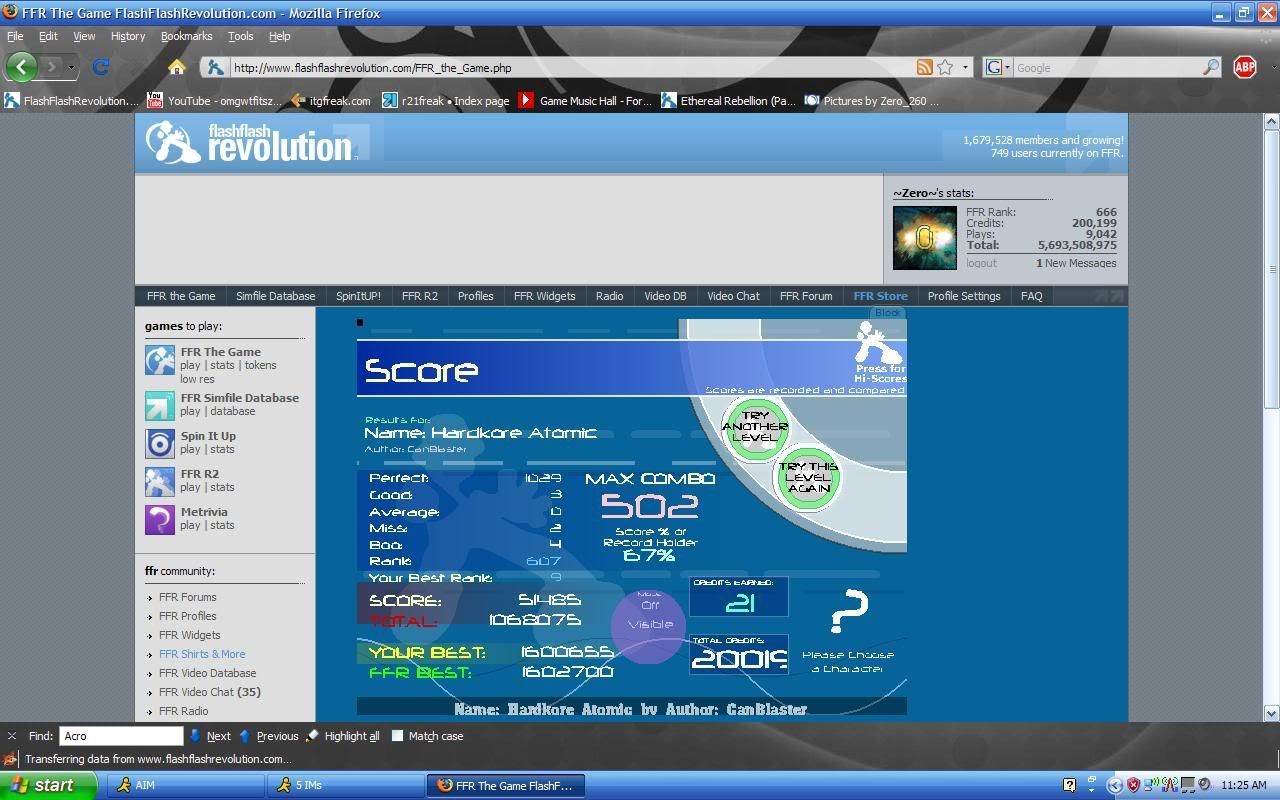Screen dimensions: 1280x800
Task: Click the Firefox reload page icon
Action: tap(100, 67)
